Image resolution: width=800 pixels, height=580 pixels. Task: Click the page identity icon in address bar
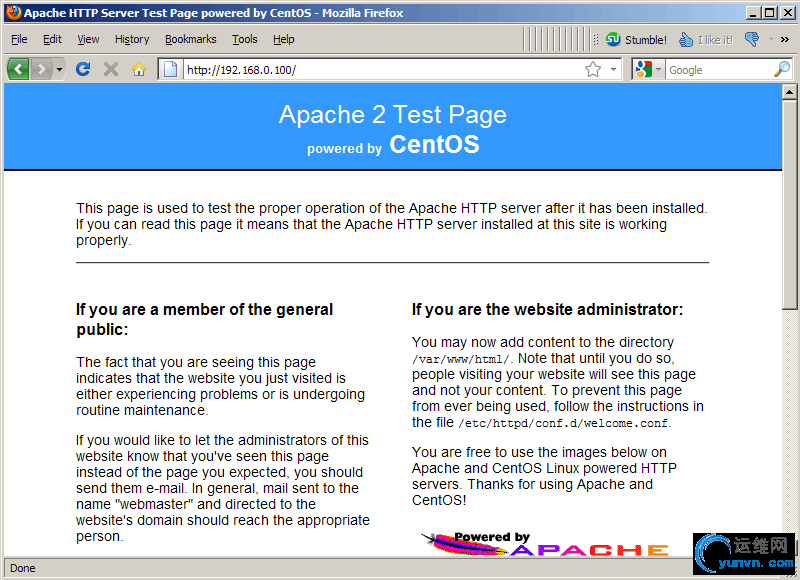[x=170, y=69]
